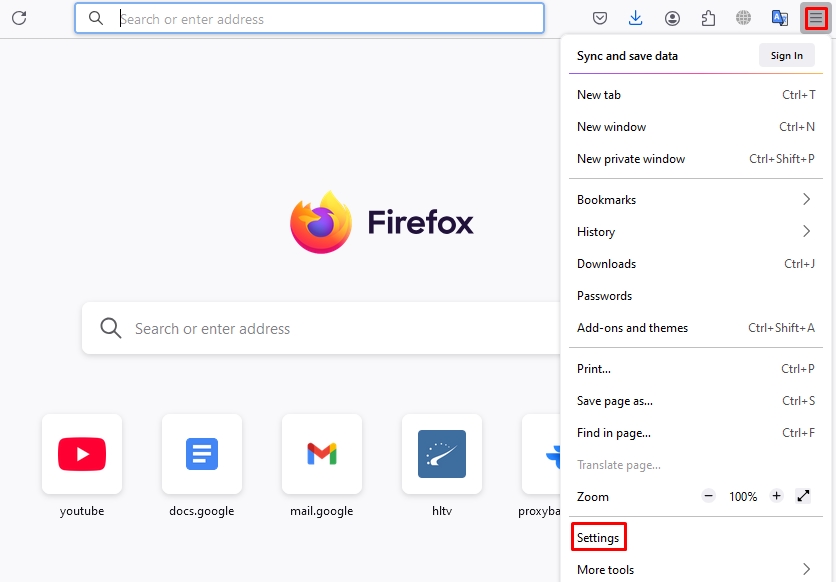Screen dimensions: 836x582
Task: Click the translate extension icon
Action: pyautogui.click(x=779, y=18)
